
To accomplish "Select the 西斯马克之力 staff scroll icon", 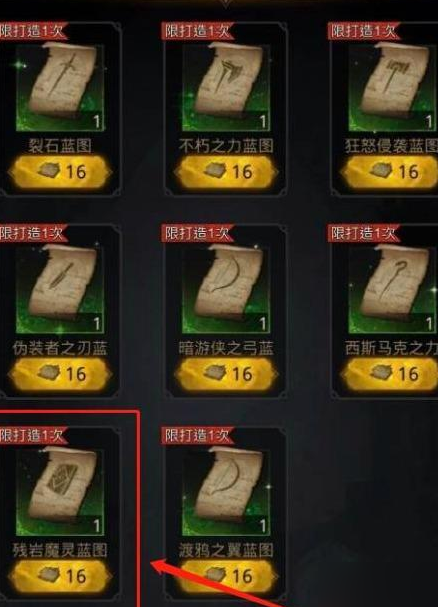I will coord(392,290).
